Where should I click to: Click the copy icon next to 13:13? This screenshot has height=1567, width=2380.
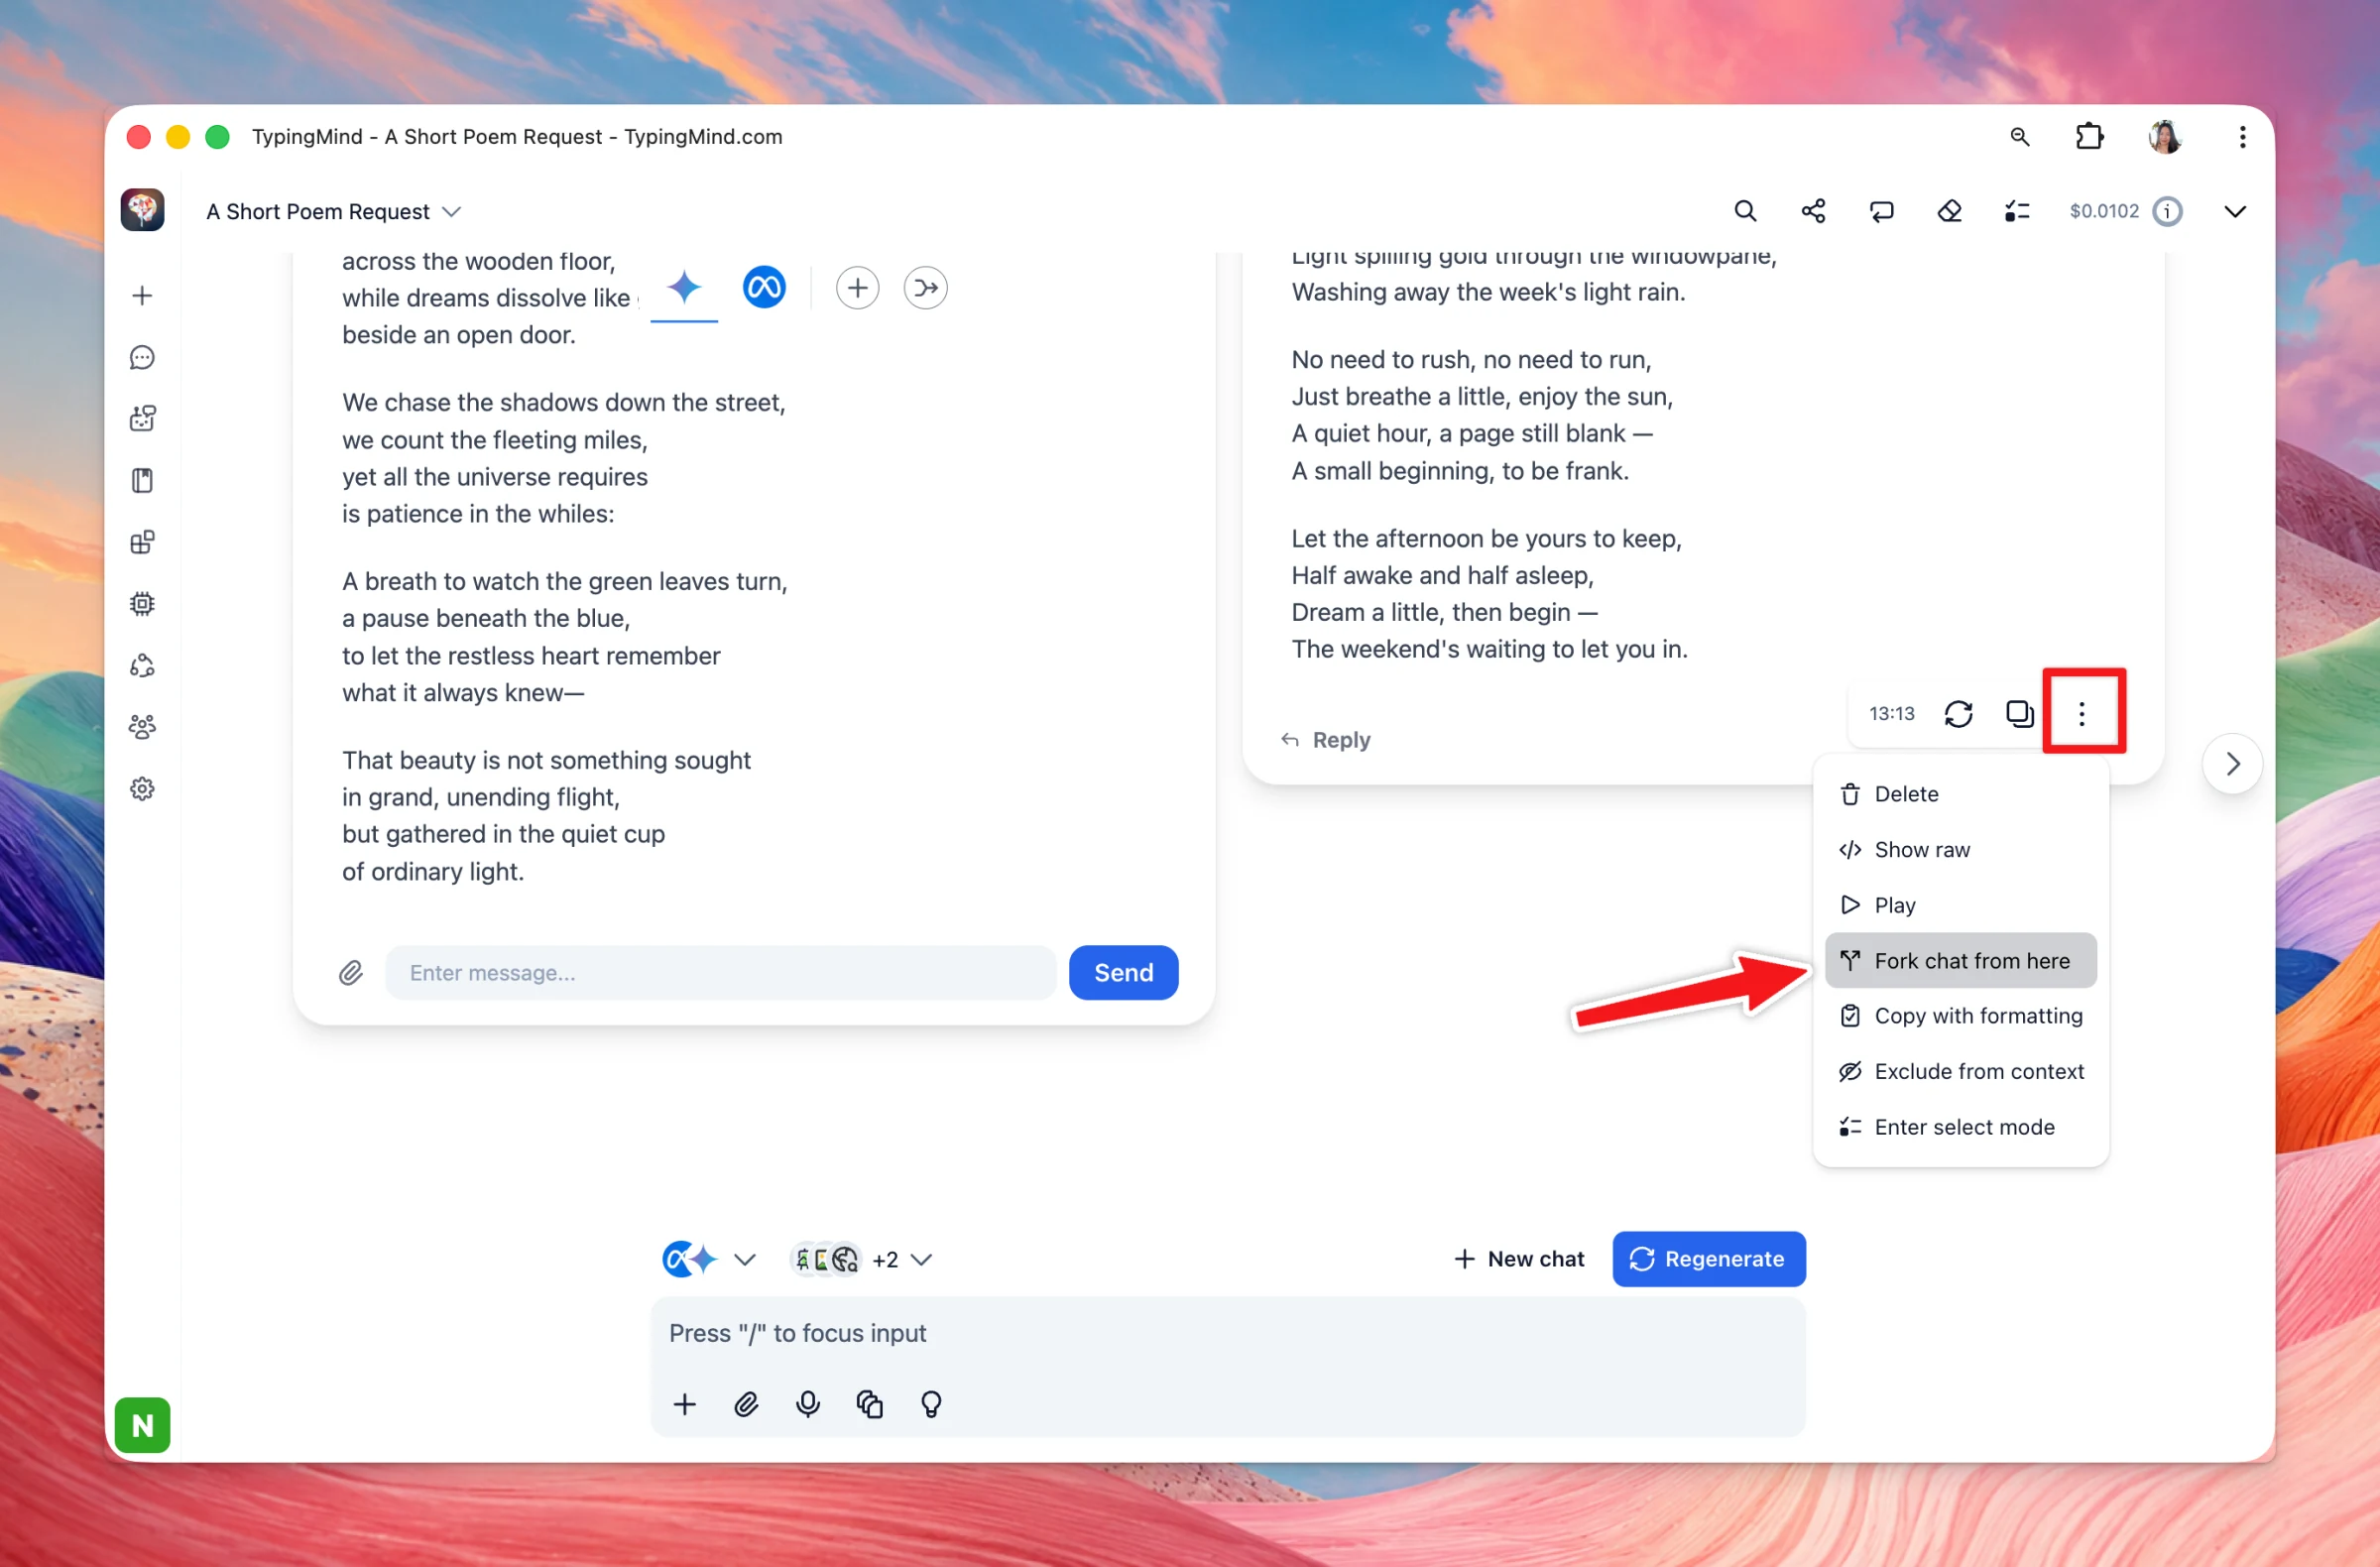2019,713
